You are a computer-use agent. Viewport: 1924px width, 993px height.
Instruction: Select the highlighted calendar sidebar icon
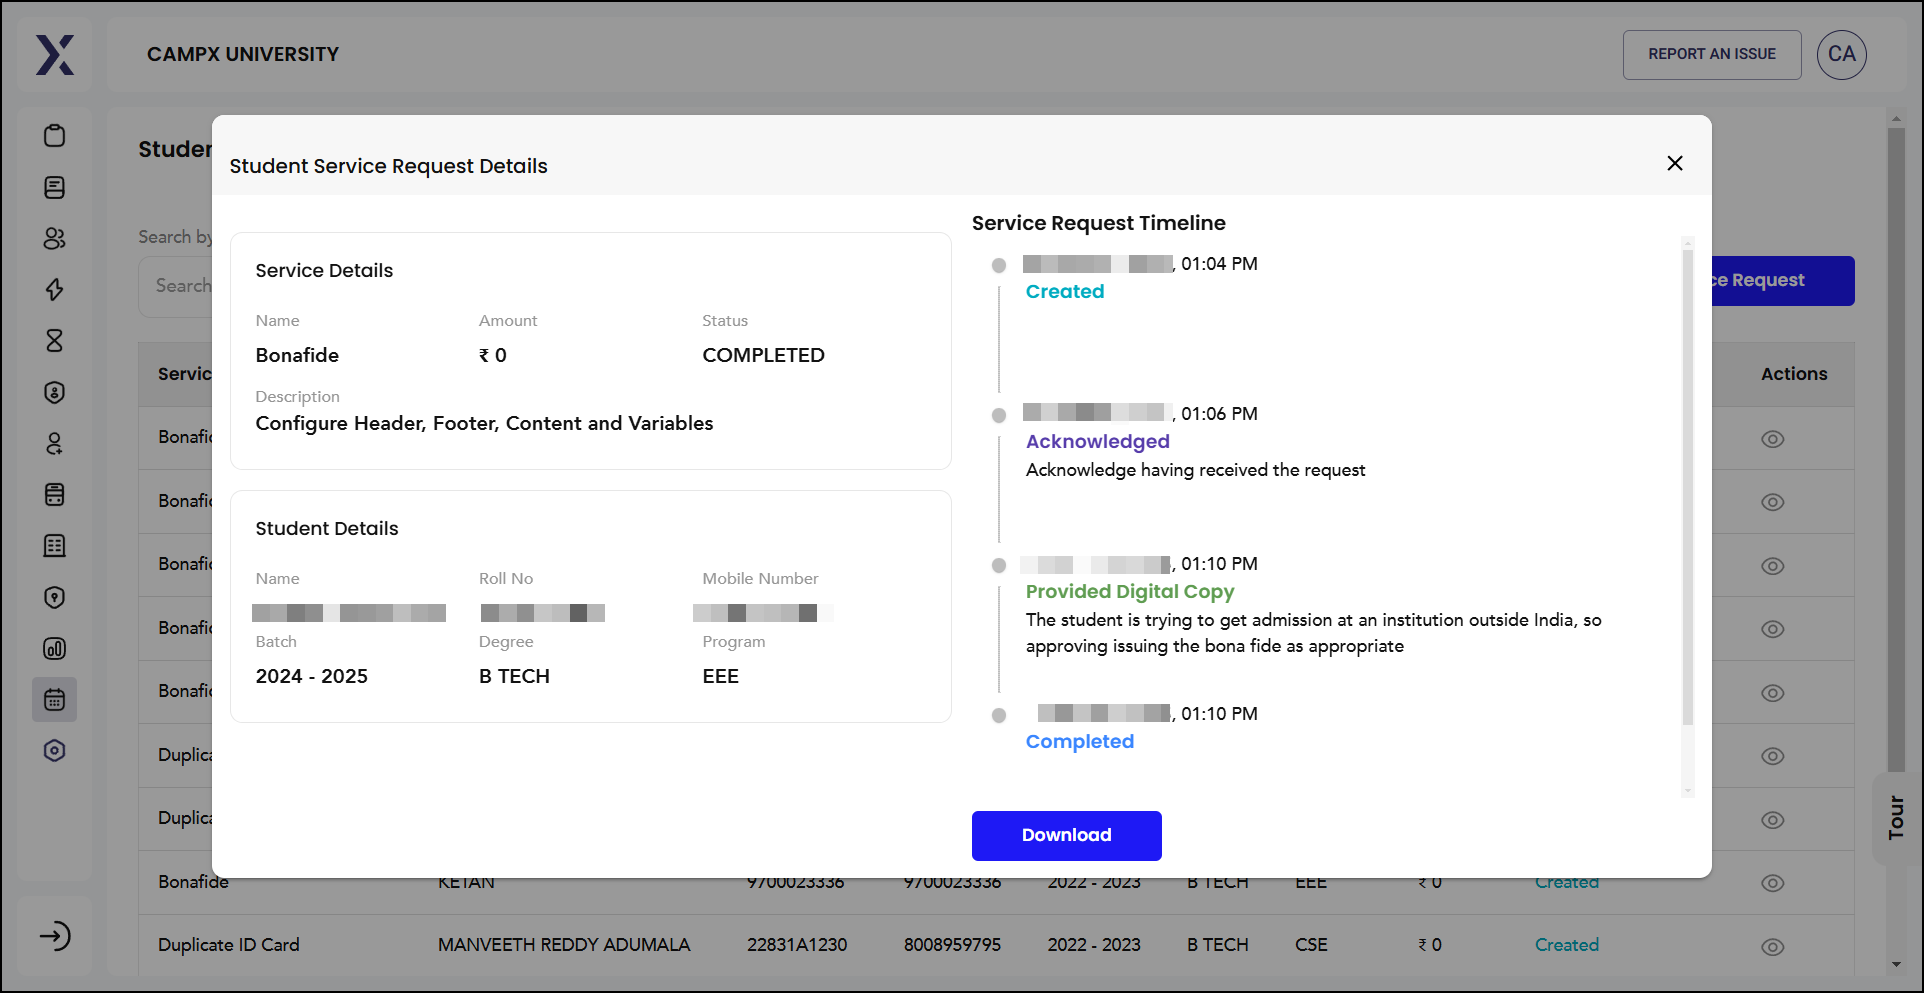55,700
